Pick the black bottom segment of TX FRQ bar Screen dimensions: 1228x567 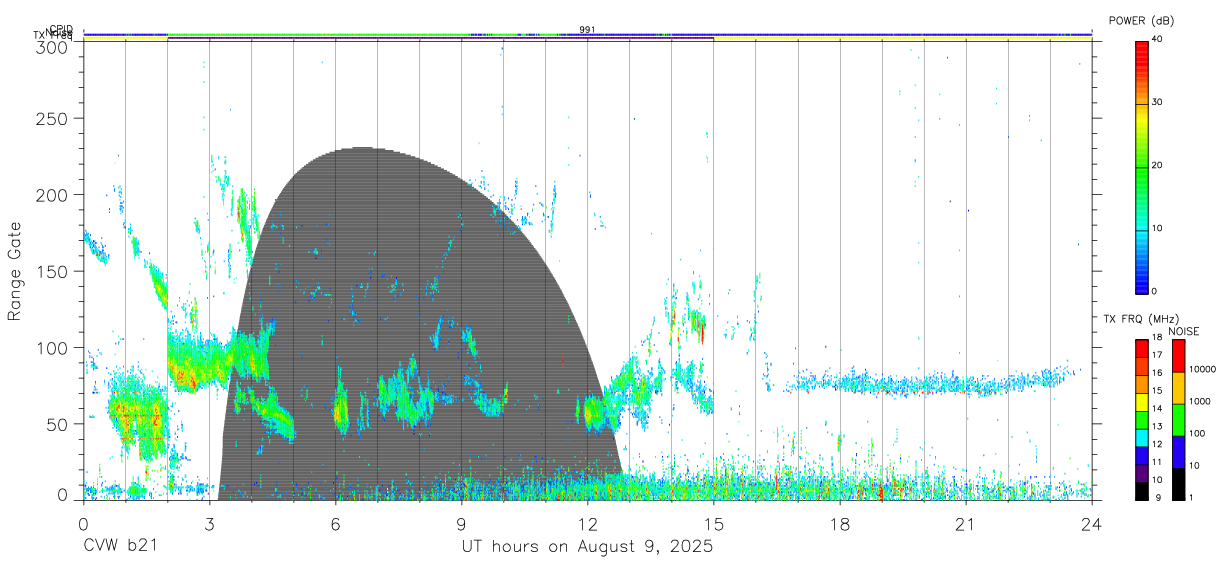click(x=1142, y=493)
